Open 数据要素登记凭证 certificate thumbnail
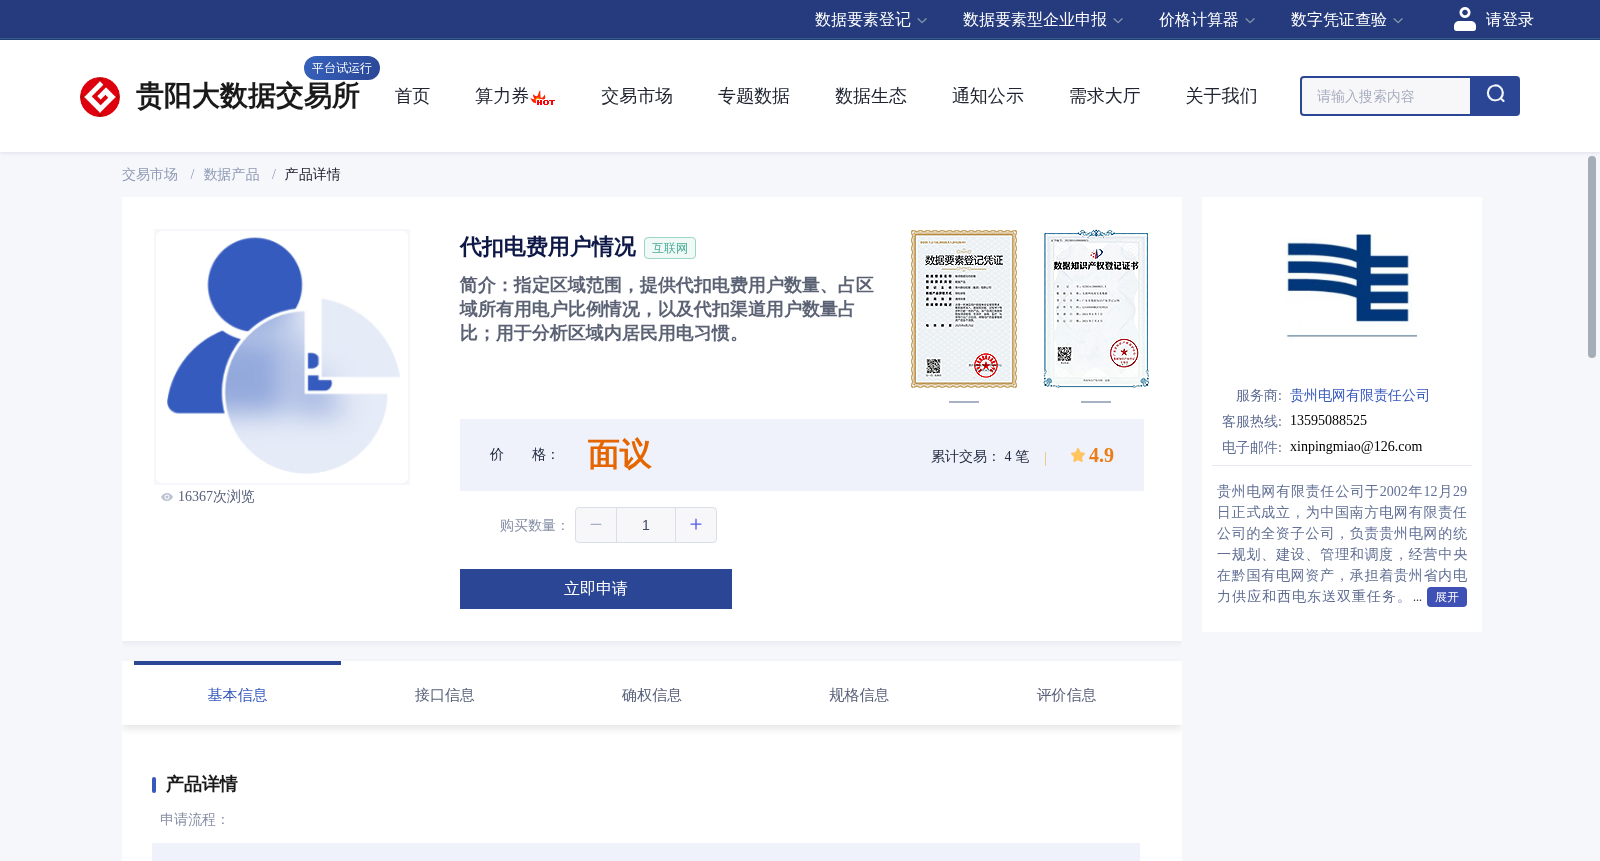The width and height of the screenshot is (1600, 861). point(964,309)
